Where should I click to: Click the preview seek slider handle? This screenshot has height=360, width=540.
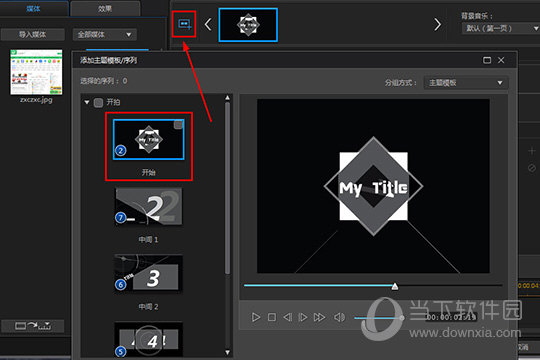tap(395, 286)
